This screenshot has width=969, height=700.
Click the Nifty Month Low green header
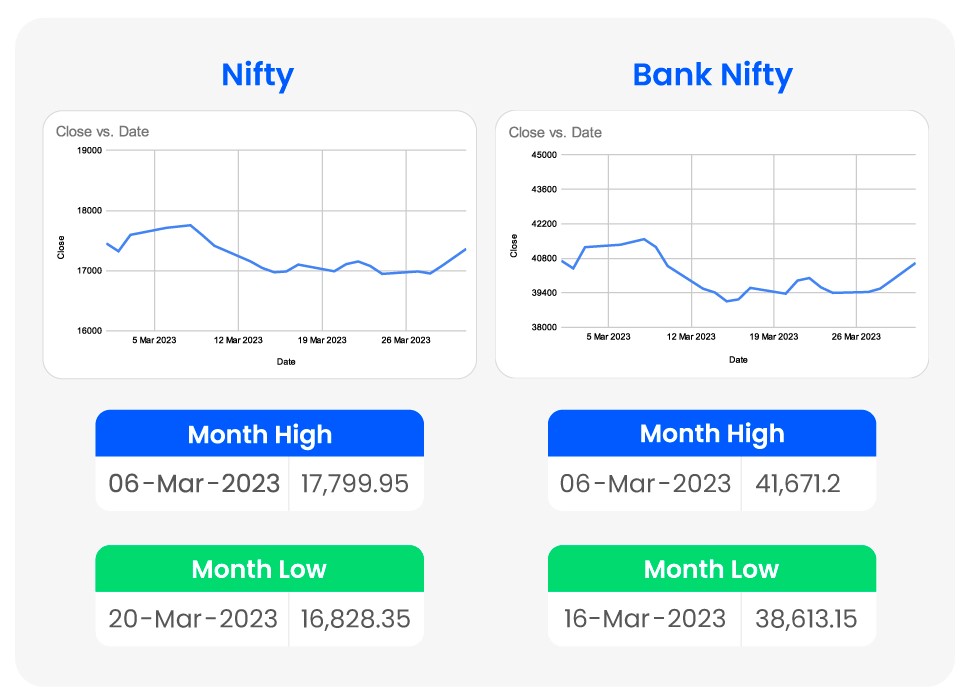tap(259, 569)
